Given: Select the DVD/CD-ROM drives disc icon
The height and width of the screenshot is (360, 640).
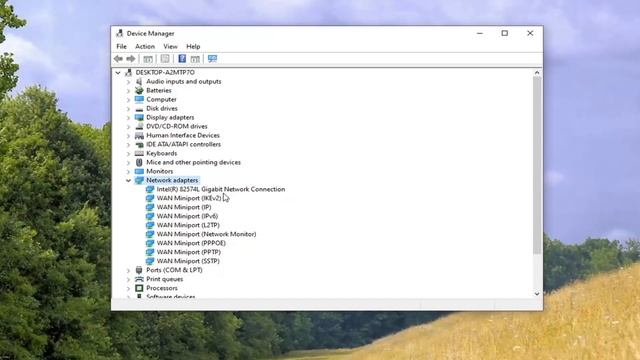Looking at the screenshot, I should (139, 126).
